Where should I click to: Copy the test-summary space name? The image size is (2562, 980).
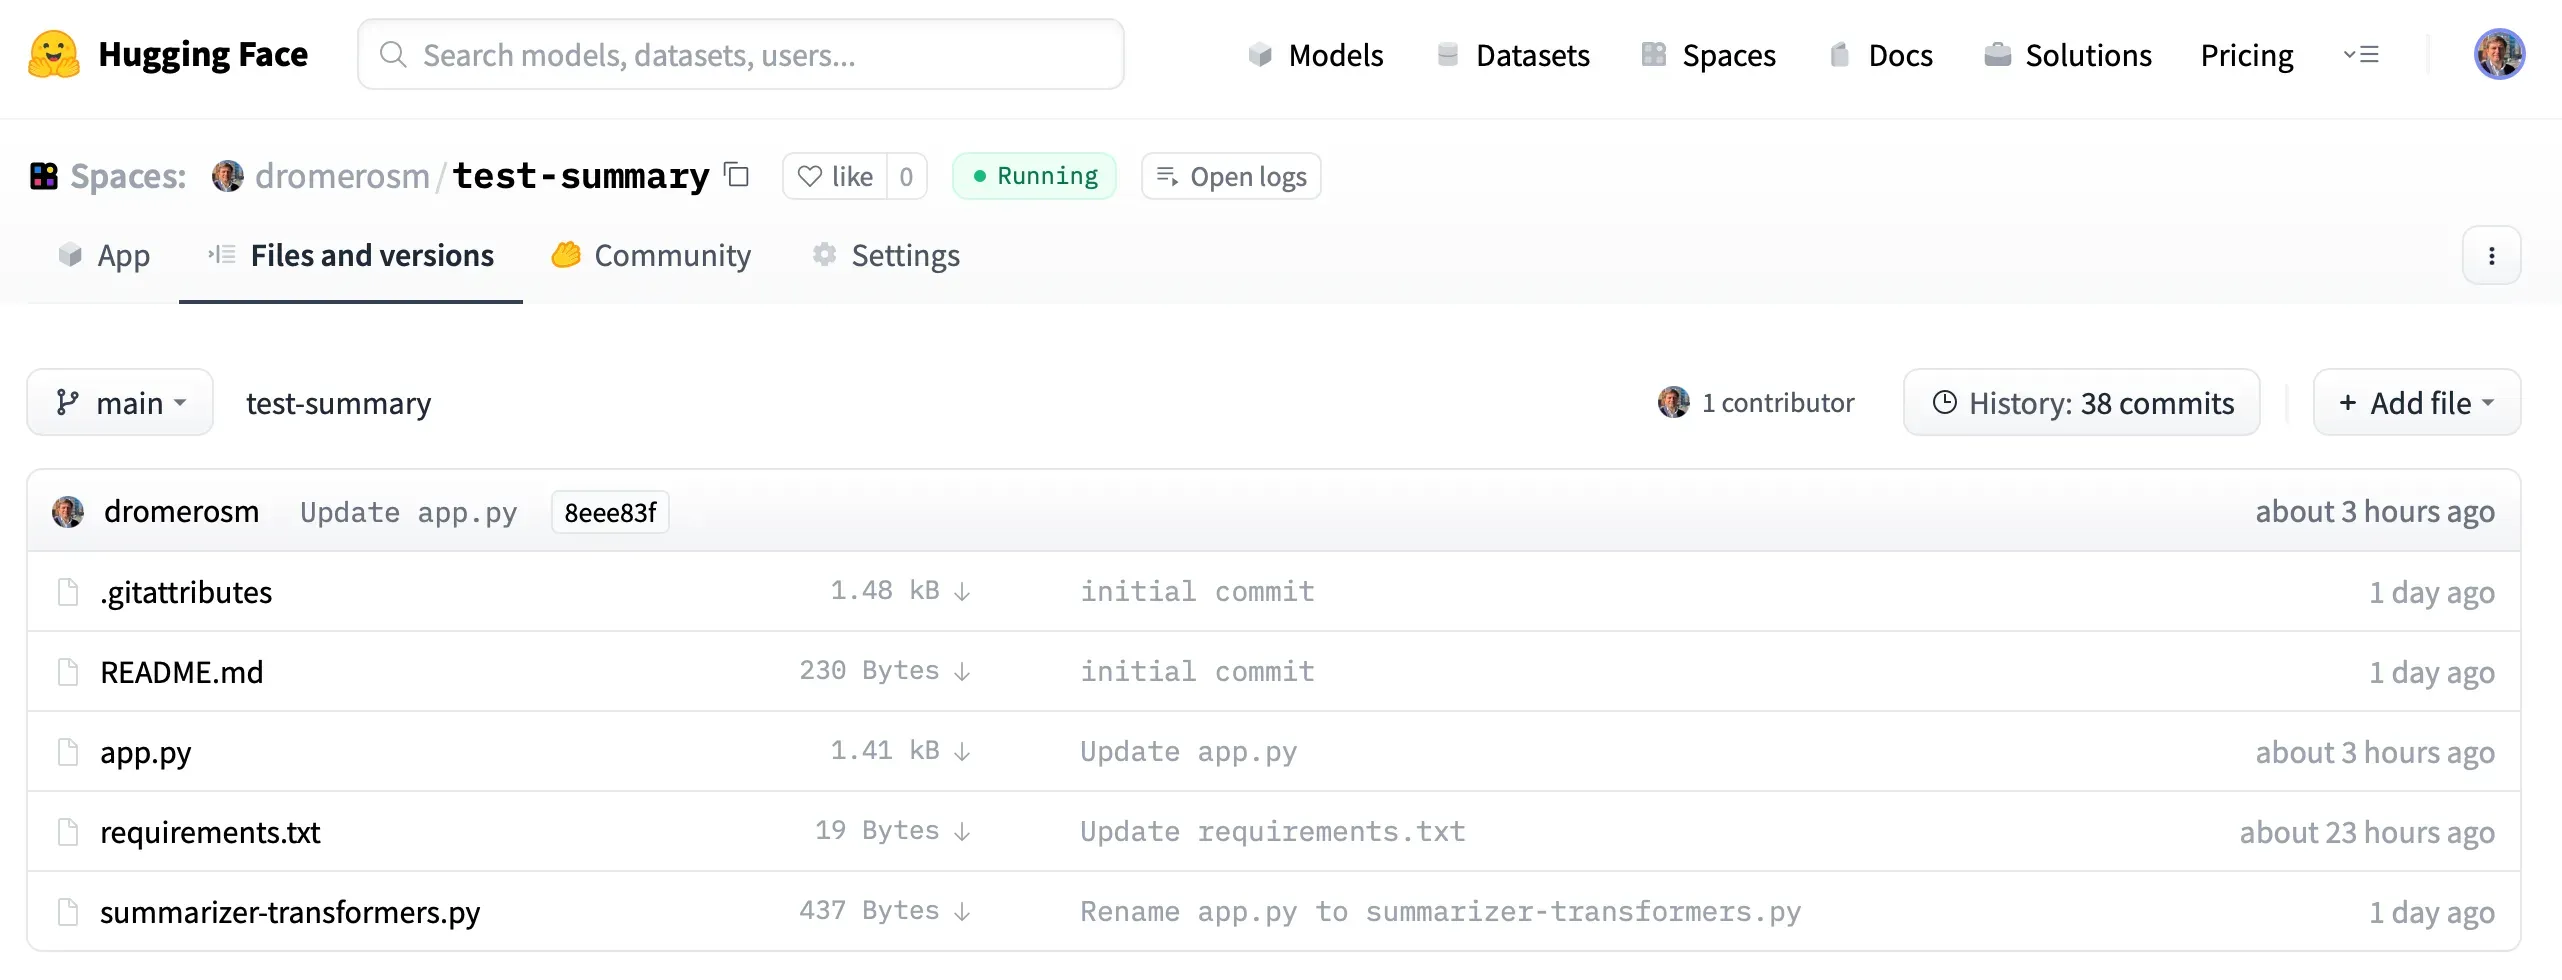[x=737, y=175]
